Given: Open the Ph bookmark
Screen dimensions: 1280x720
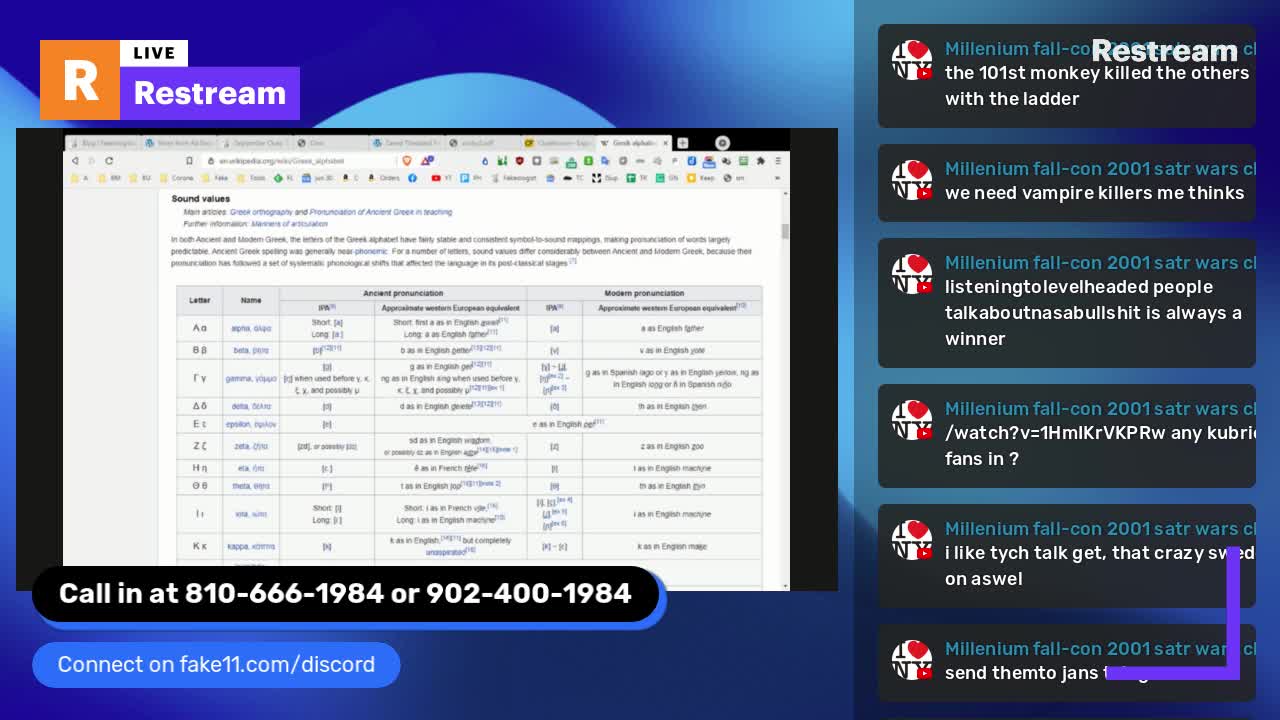Looking at the screenshot, I should [472, 178].
